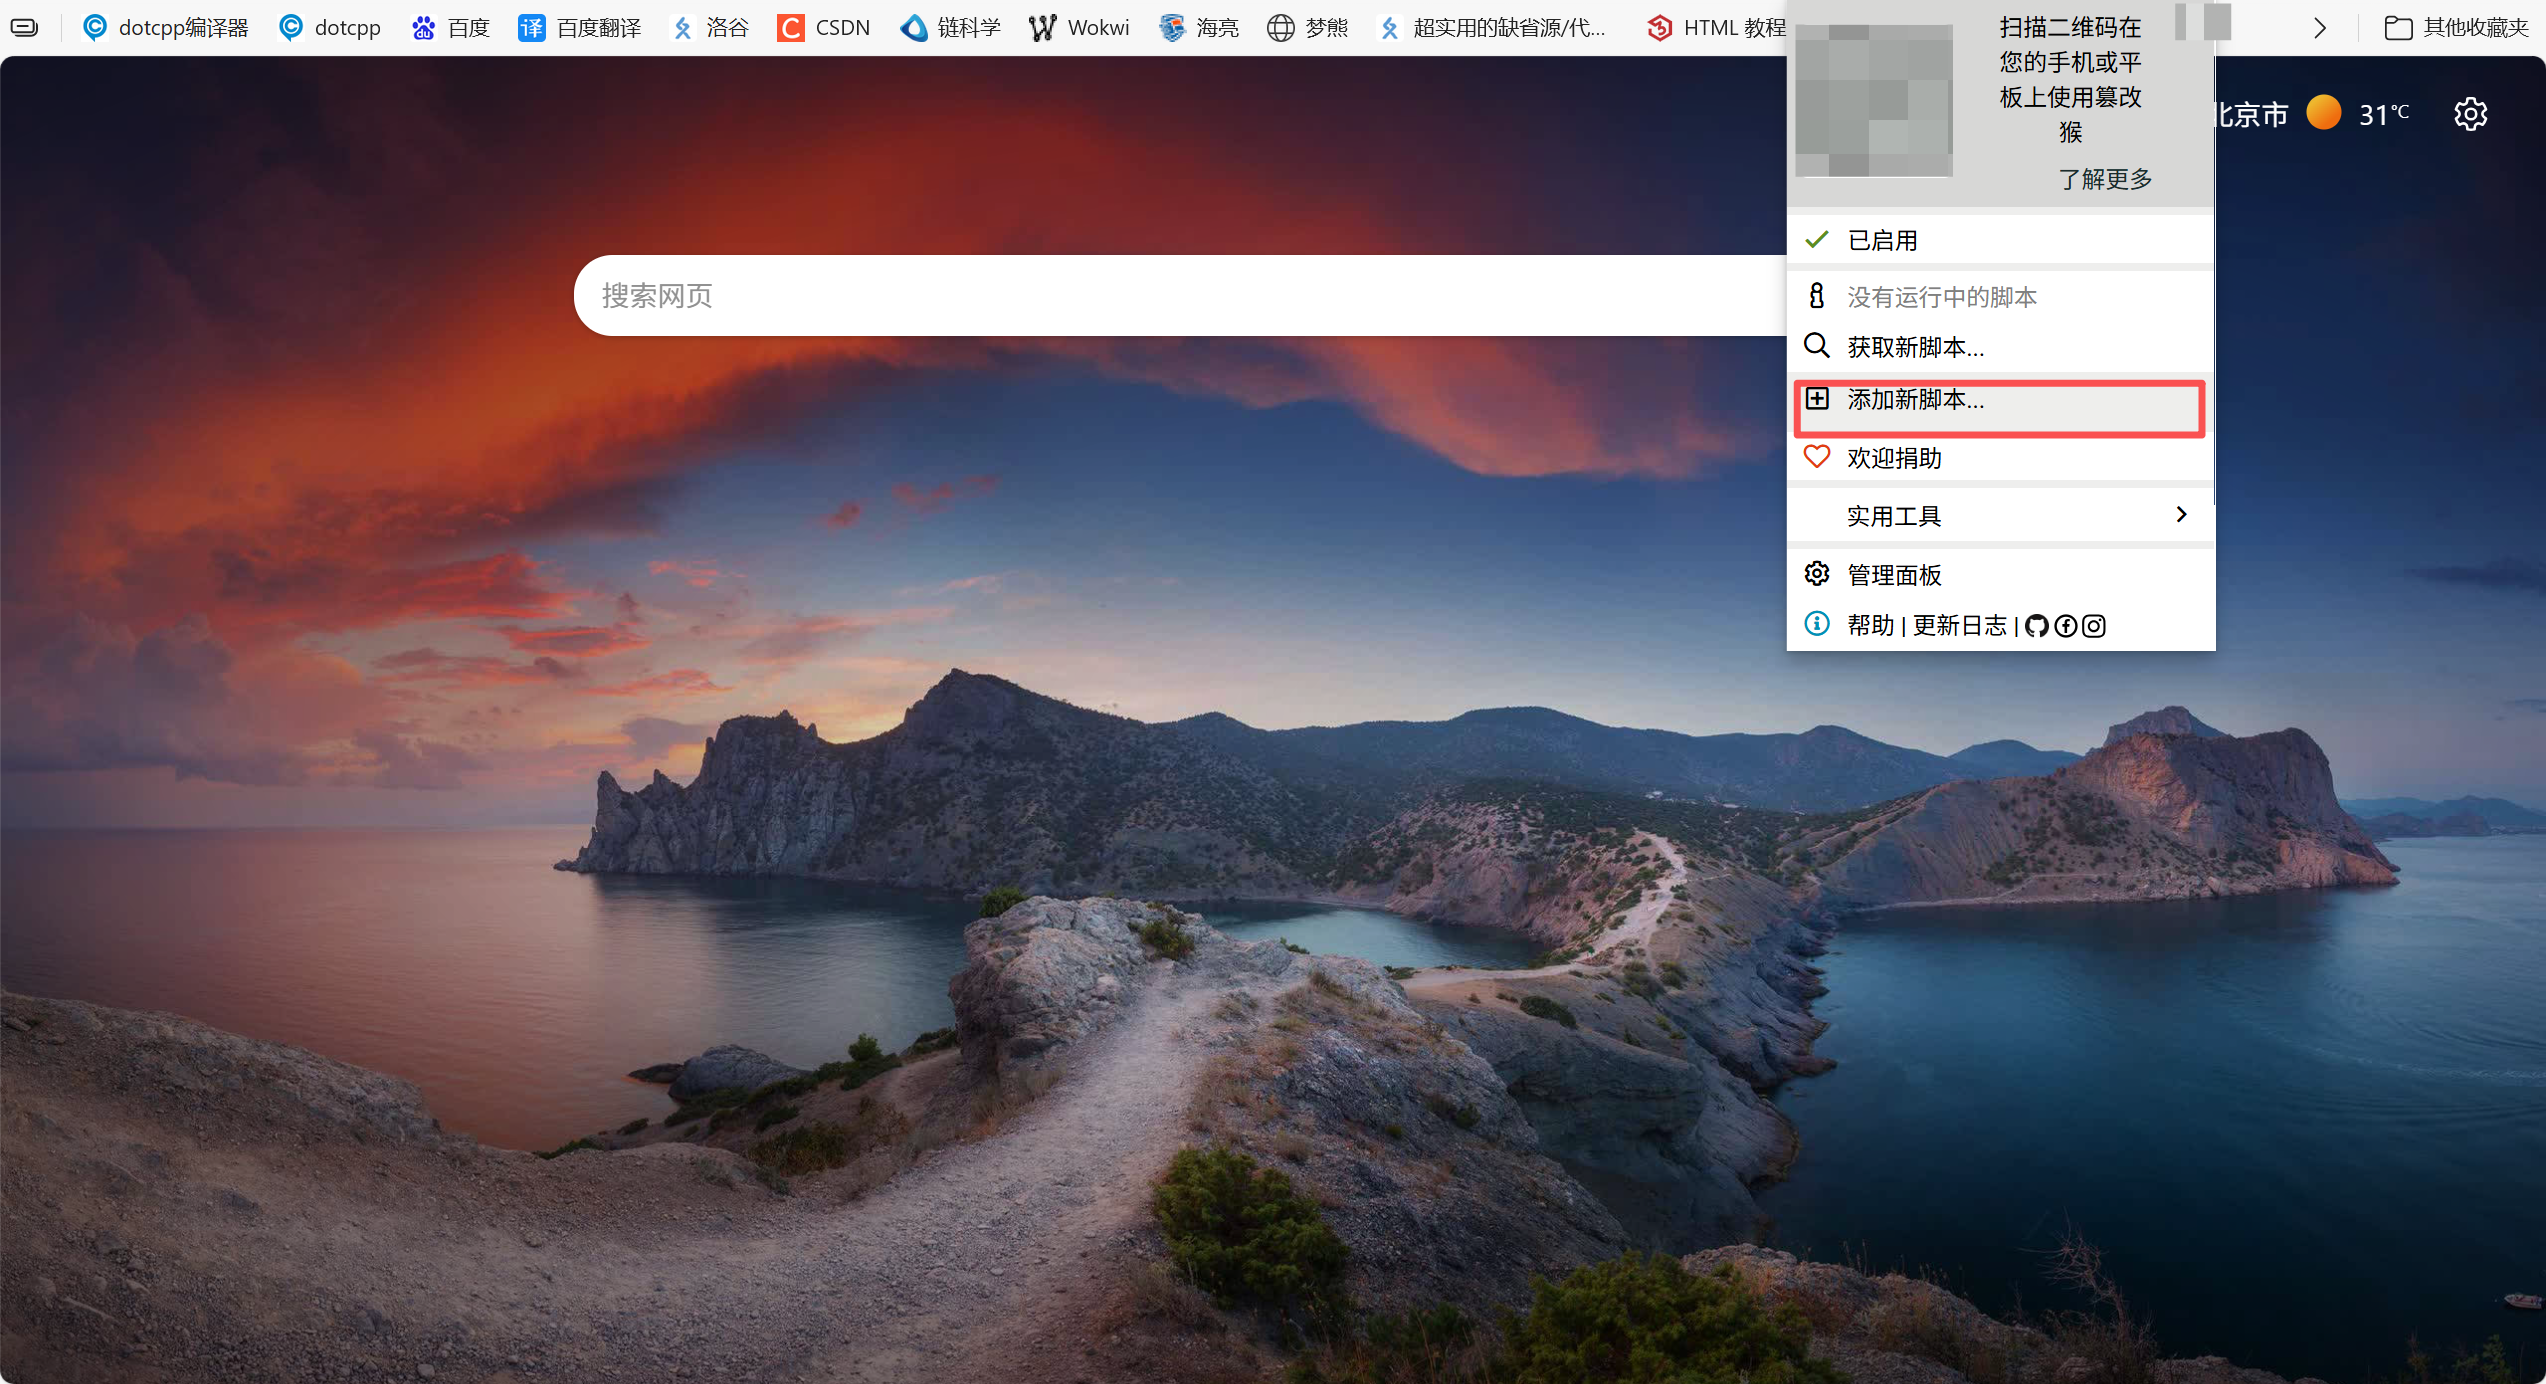The width and height of the screenshot is (2546, 1384).
Task: Click the 欢迎捐助 donate entry
Action: (x=1893, y=458)
